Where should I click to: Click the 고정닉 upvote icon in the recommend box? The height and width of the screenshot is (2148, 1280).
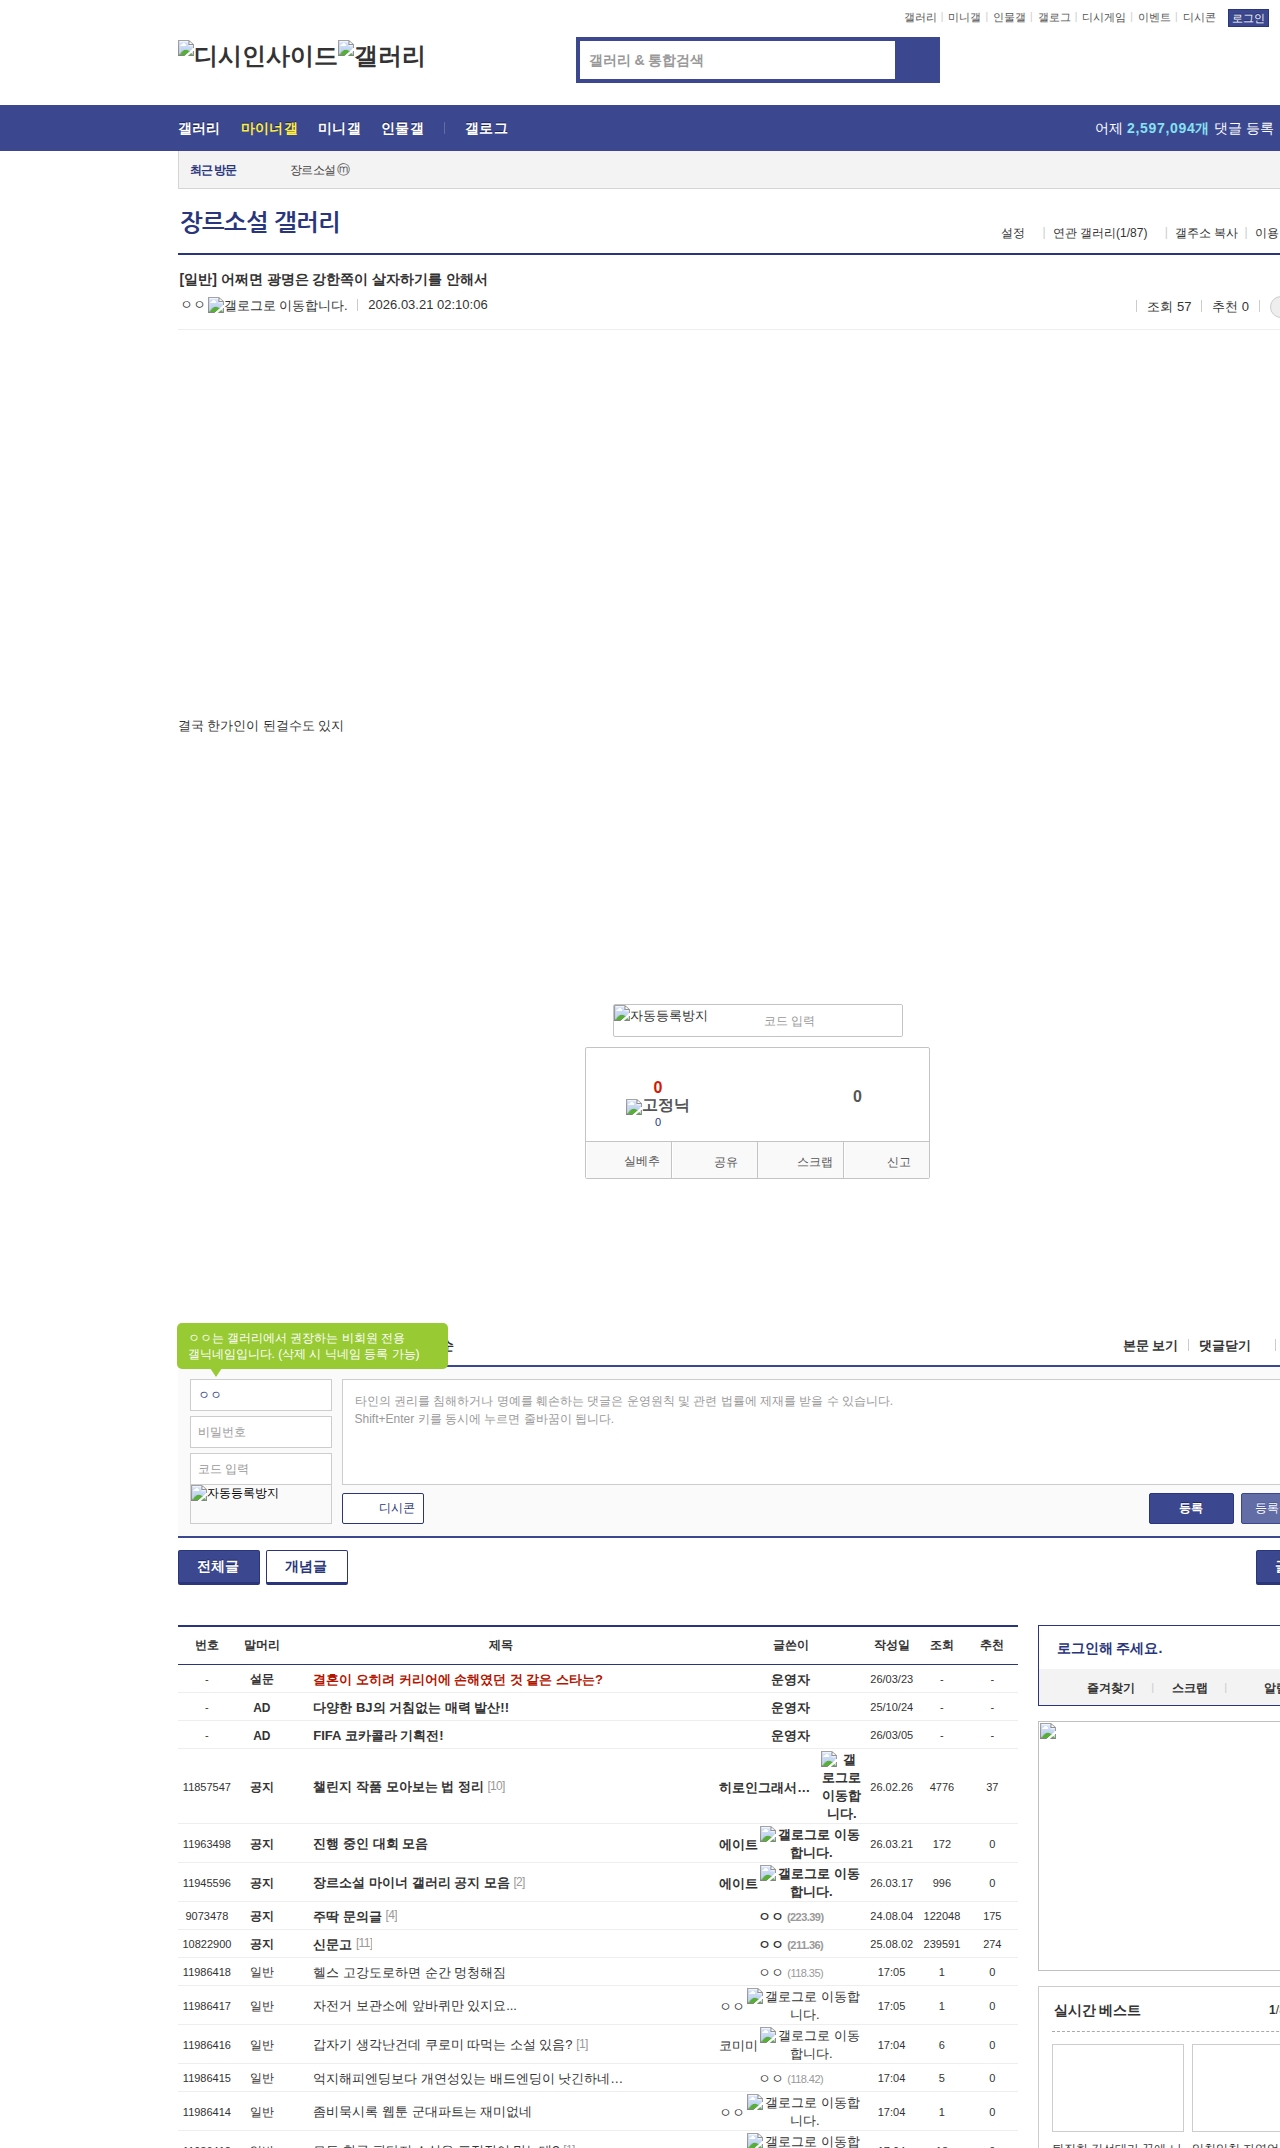click(x=657, y=1106)
